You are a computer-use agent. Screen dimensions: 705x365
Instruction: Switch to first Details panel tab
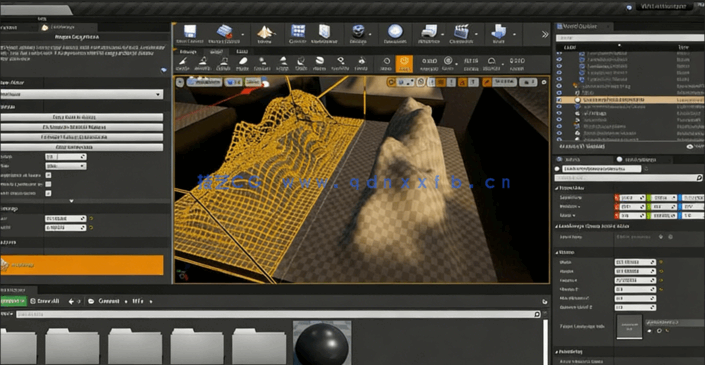coord(571,160)
